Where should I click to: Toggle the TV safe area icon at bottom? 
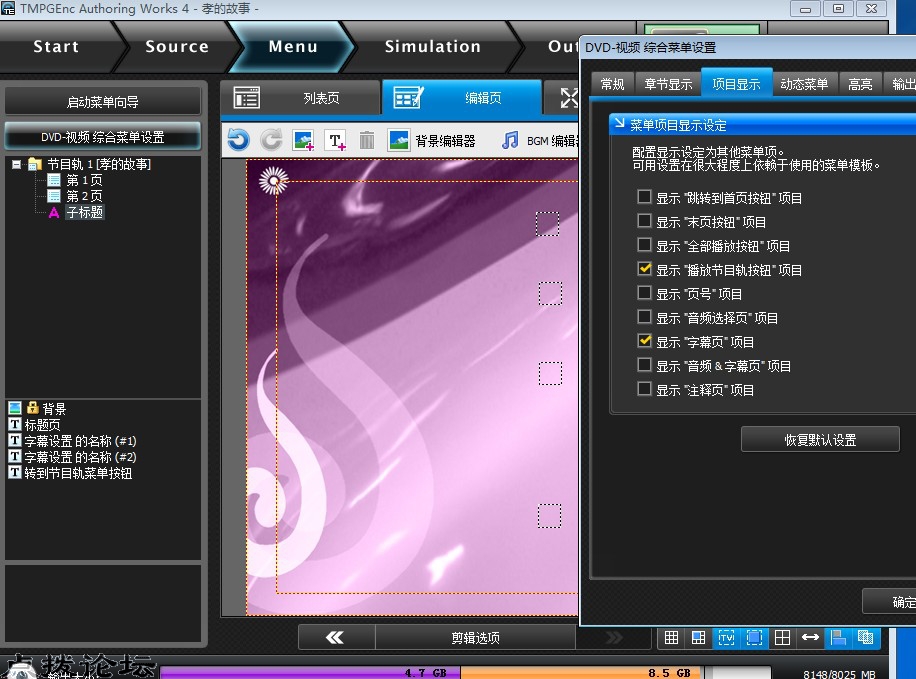tap(726, 636)
